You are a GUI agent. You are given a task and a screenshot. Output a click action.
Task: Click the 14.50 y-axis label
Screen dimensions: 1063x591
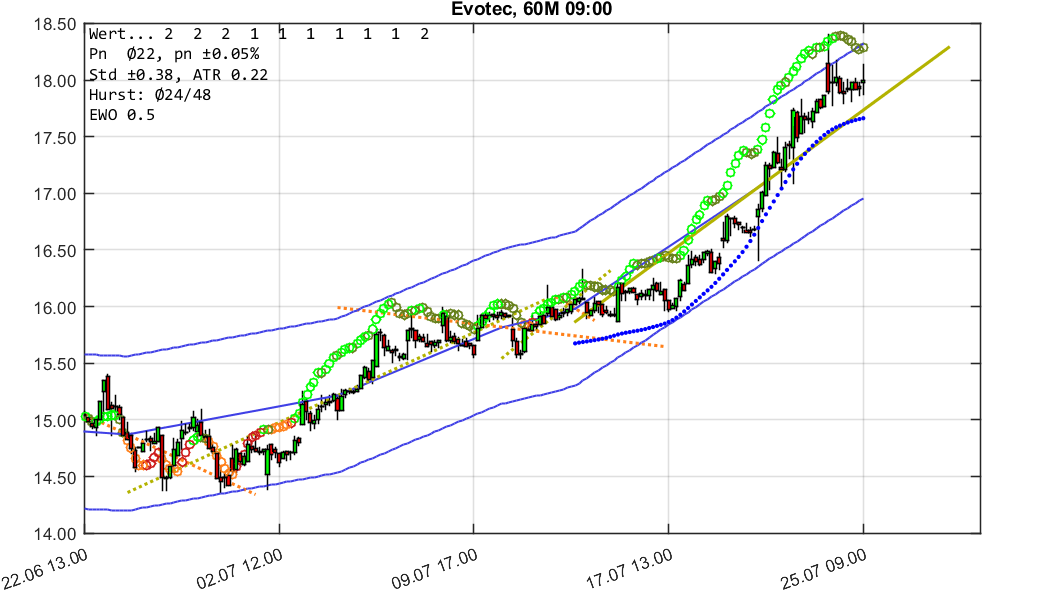point(55,478)
